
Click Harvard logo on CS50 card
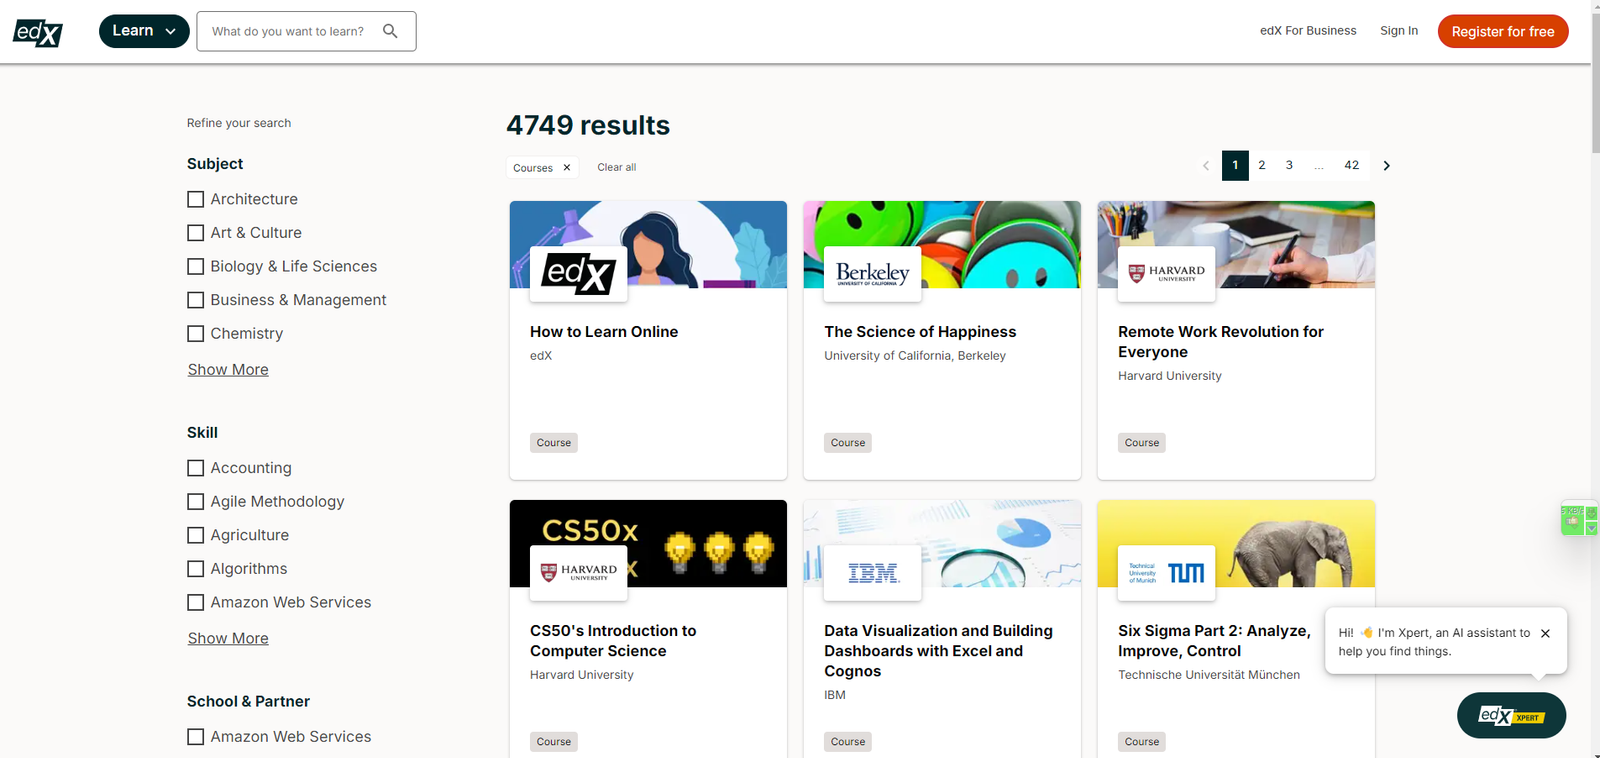point(579,572)
